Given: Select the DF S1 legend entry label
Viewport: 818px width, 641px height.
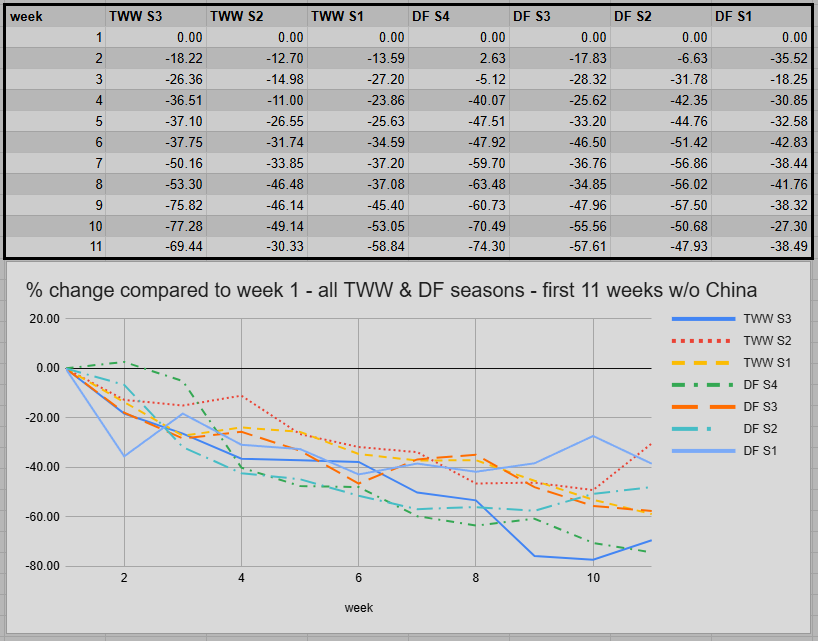Looking at the screenshot, I should [x=763, y=451].
